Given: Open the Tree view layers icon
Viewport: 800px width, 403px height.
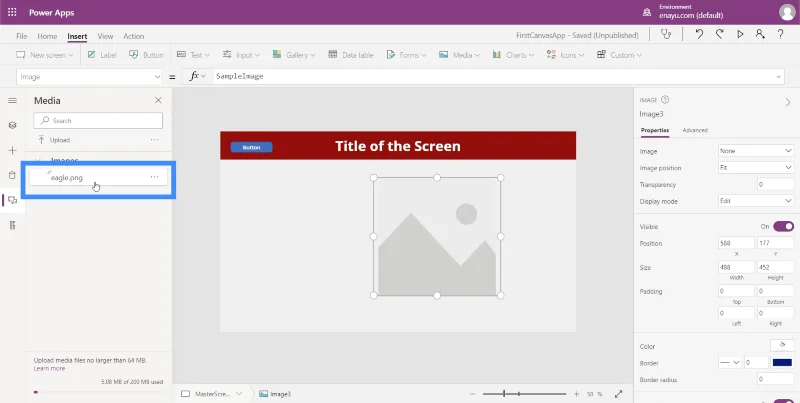Looking at the screenshot, I should pos(12,125).
